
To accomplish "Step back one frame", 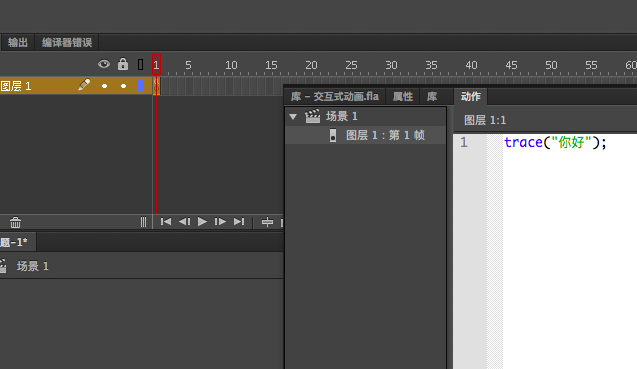I will 184,221.
